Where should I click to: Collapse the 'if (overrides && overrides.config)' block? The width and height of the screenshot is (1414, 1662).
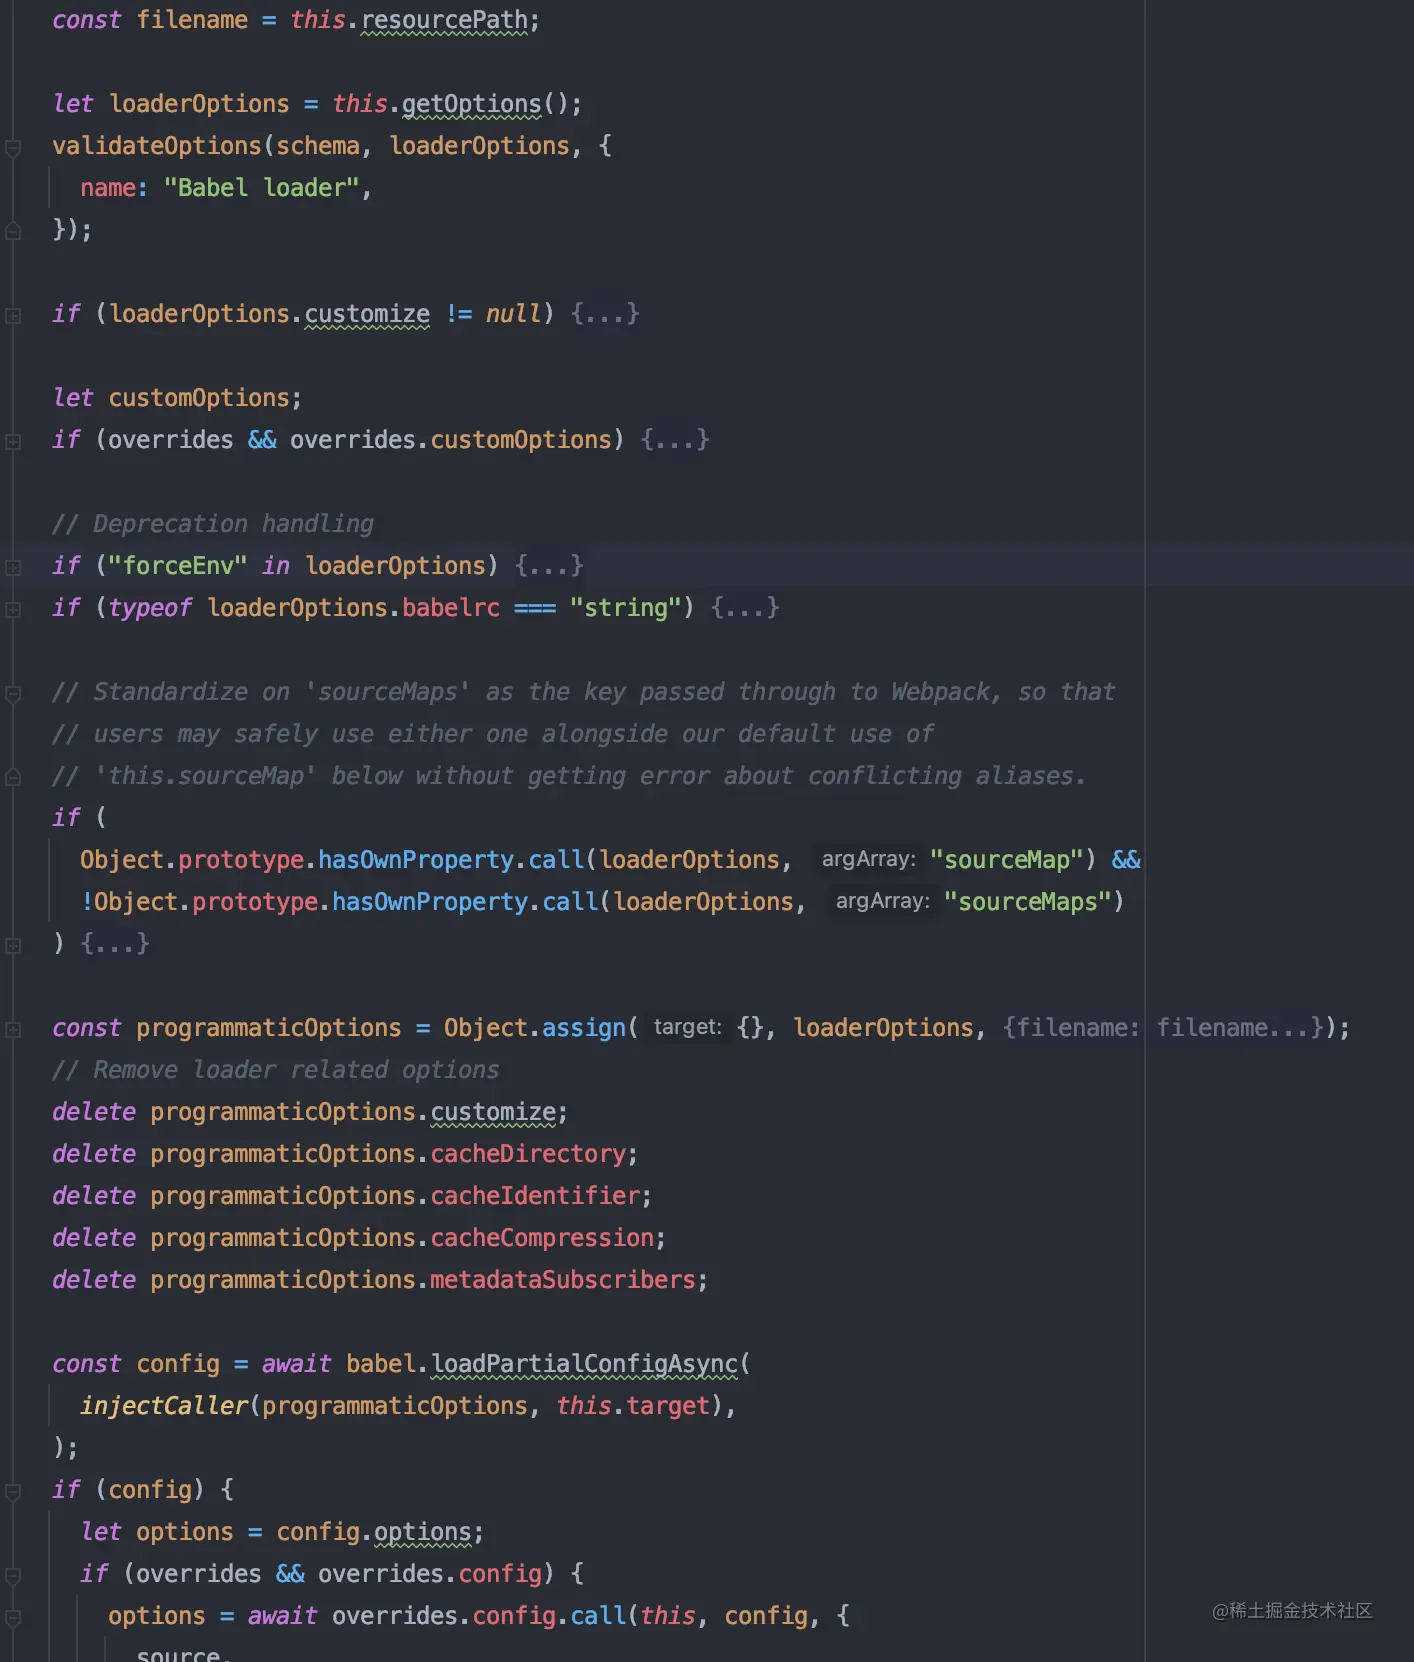tap(13, 1576)
